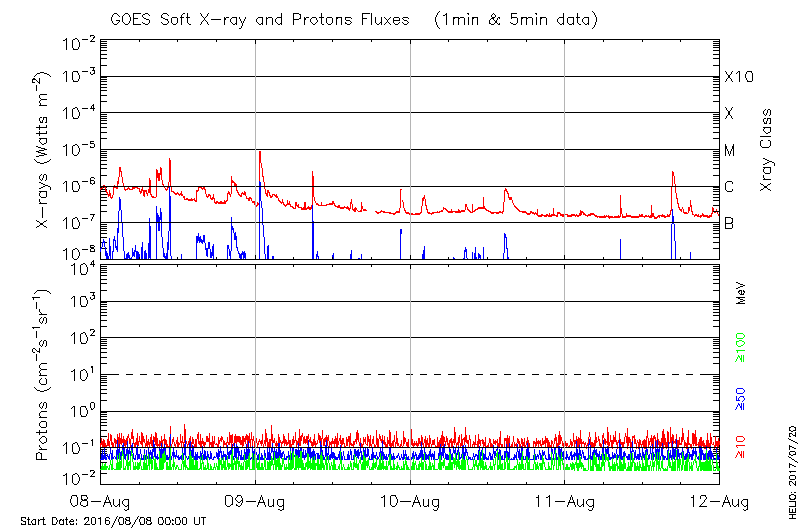This screenshot has height=530, width=800.
Task: Click the M flare class label
Action: 730,151
